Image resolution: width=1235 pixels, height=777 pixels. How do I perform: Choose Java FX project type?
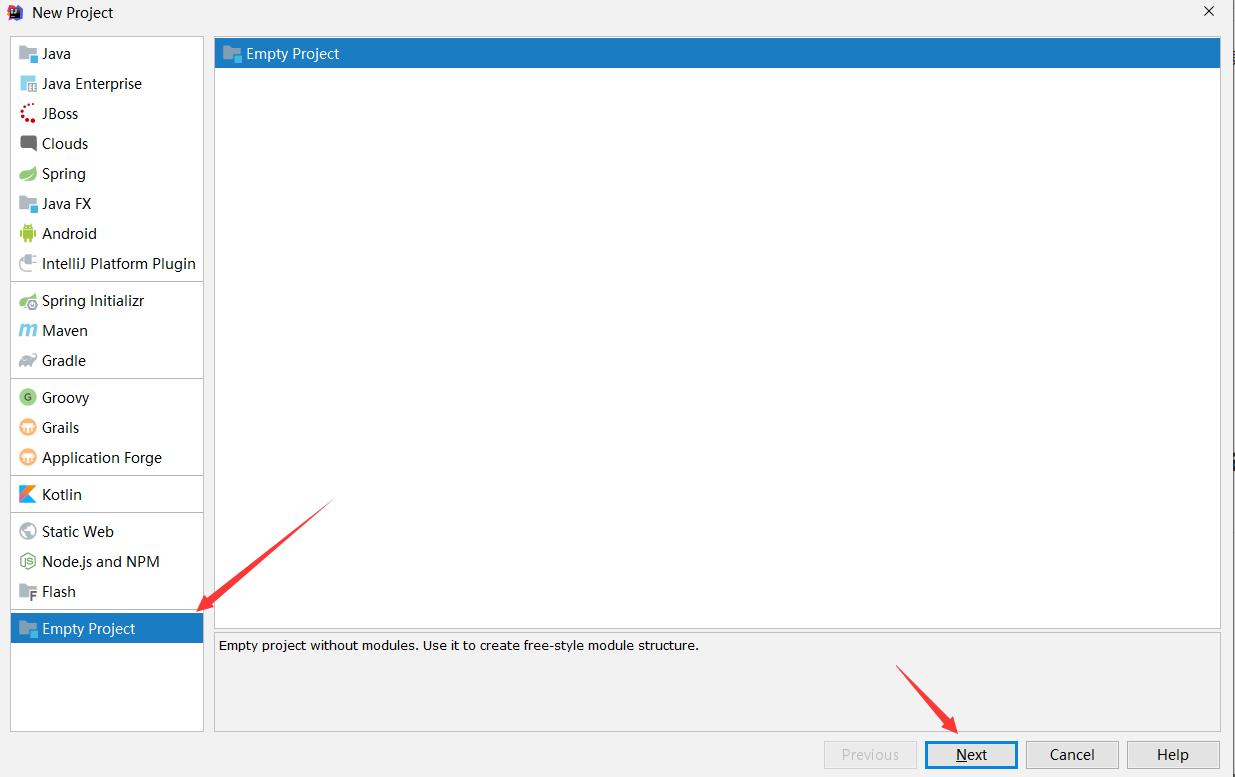point(107,204)
